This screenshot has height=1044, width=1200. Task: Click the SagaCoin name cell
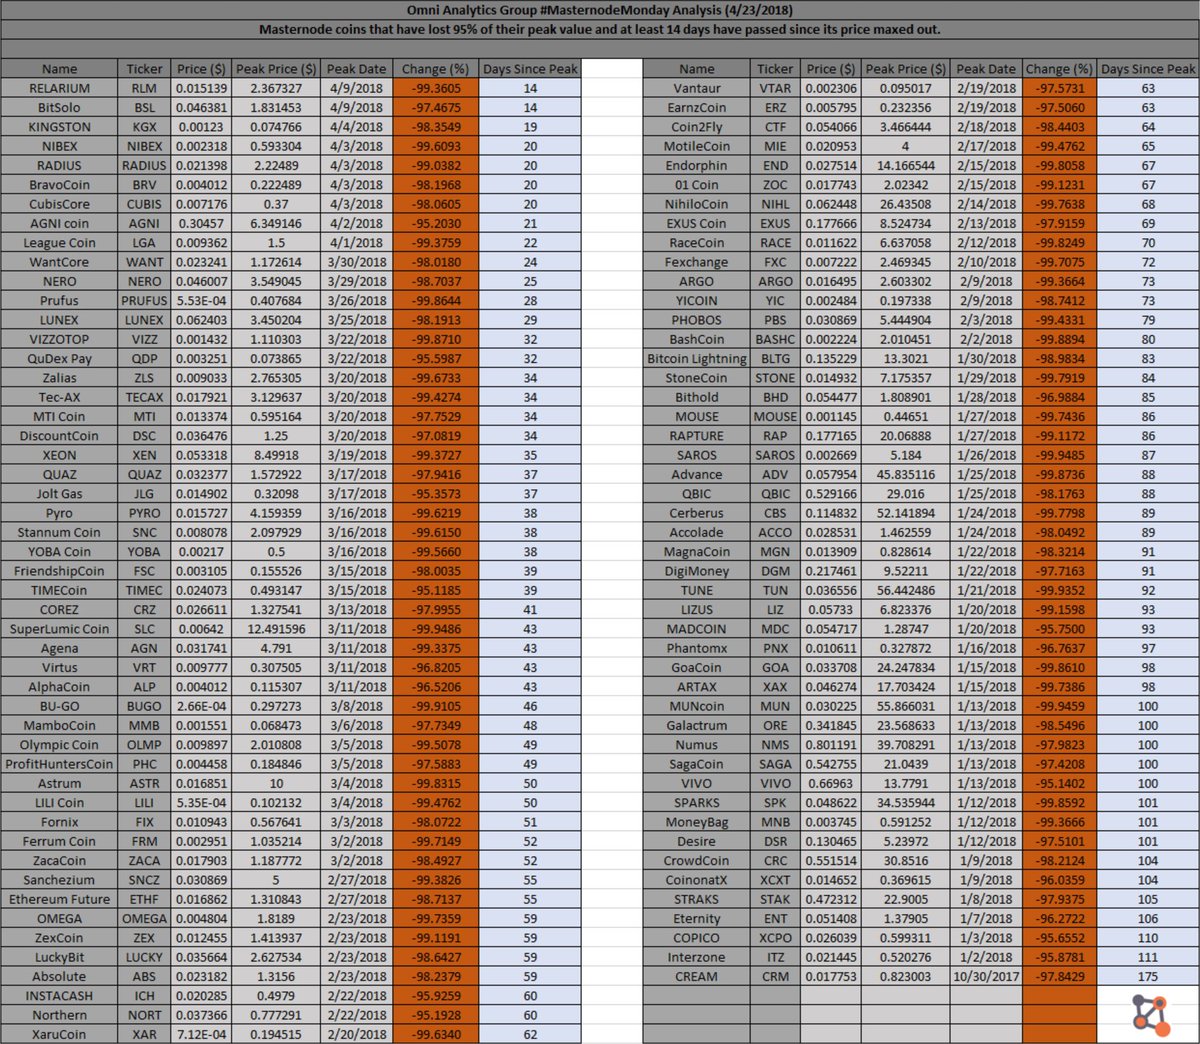[x=697, y=764]
